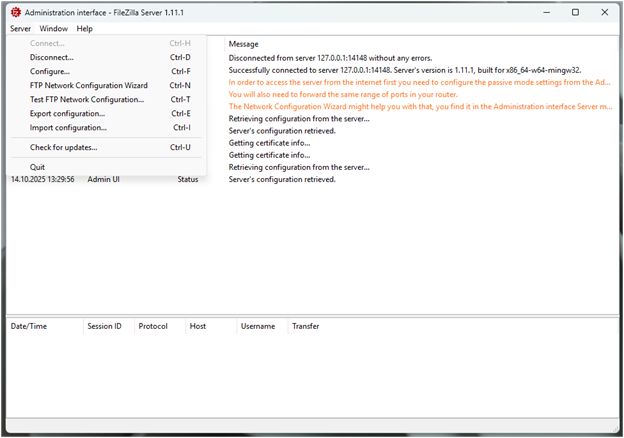Screen dimensions: 624x438
Task: Open the Server menu
Action: pyautogui.click(x=20, y=29)
